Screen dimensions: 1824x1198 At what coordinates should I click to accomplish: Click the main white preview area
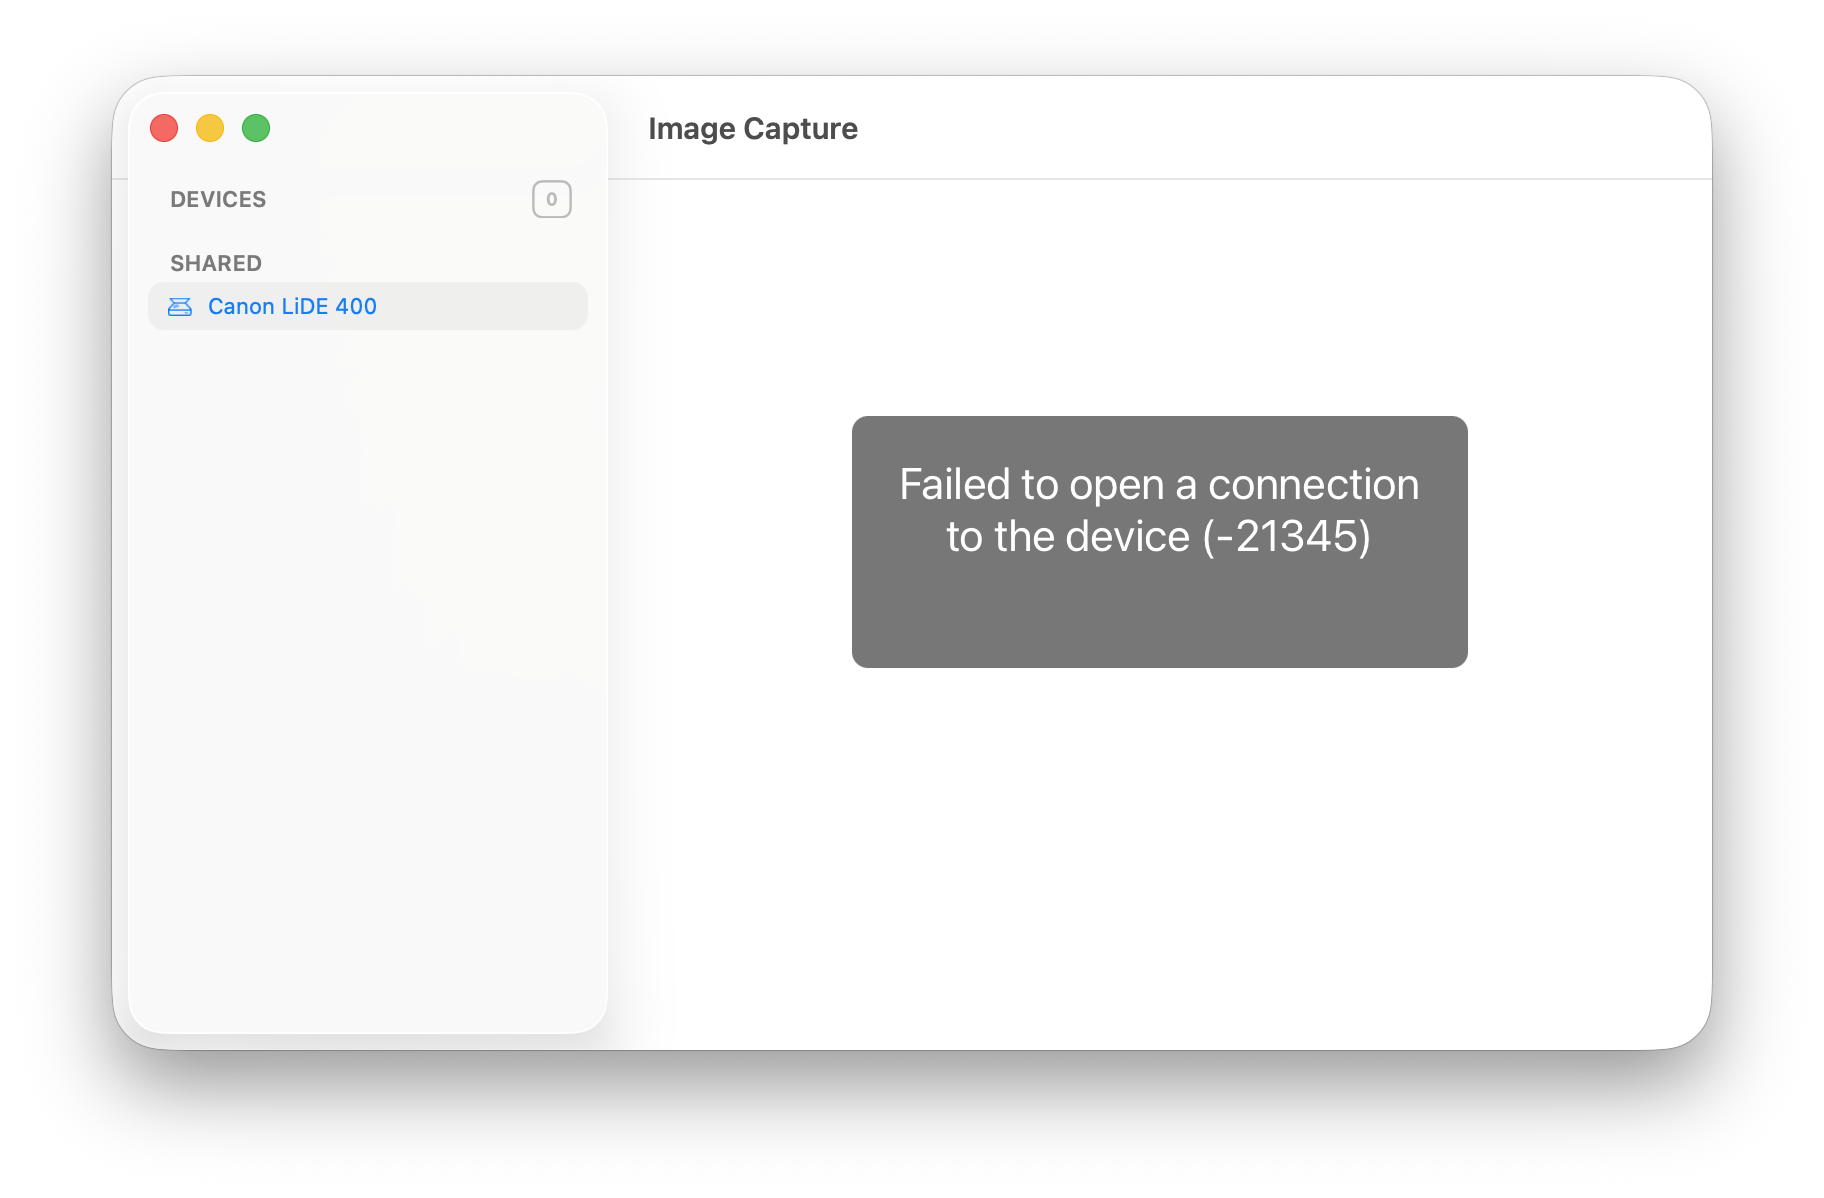point(1160,850)
